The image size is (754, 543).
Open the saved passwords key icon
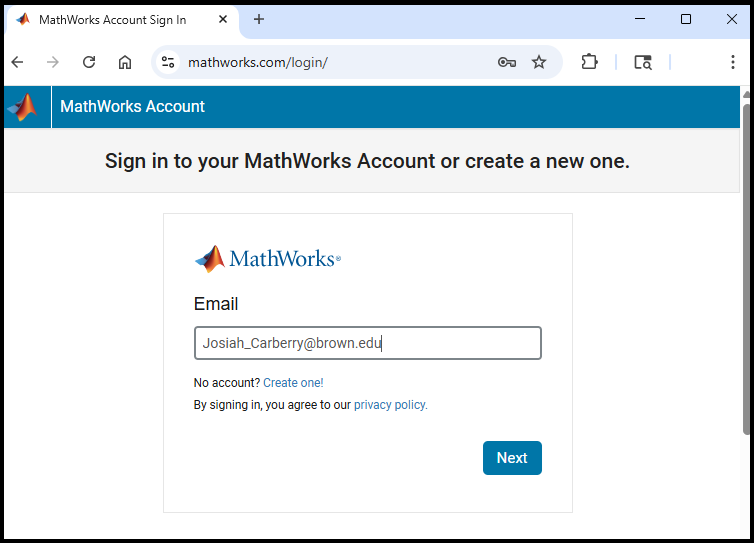point(507,62)
